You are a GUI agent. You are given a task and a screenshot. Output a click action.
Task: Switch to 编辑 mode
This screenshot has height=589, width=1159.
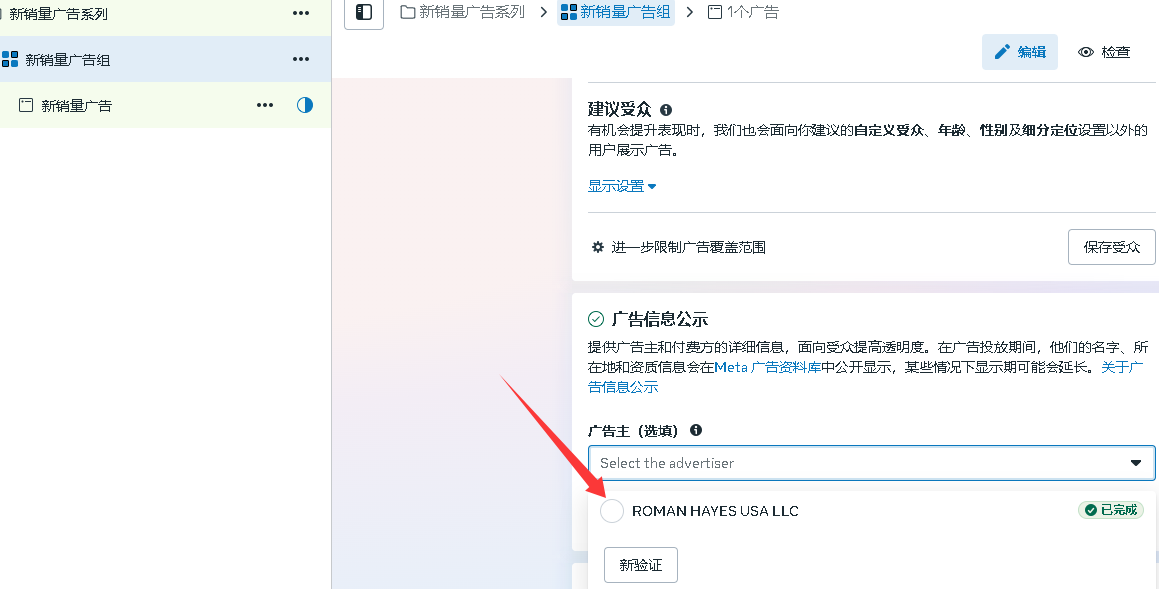coord(1020,52)
